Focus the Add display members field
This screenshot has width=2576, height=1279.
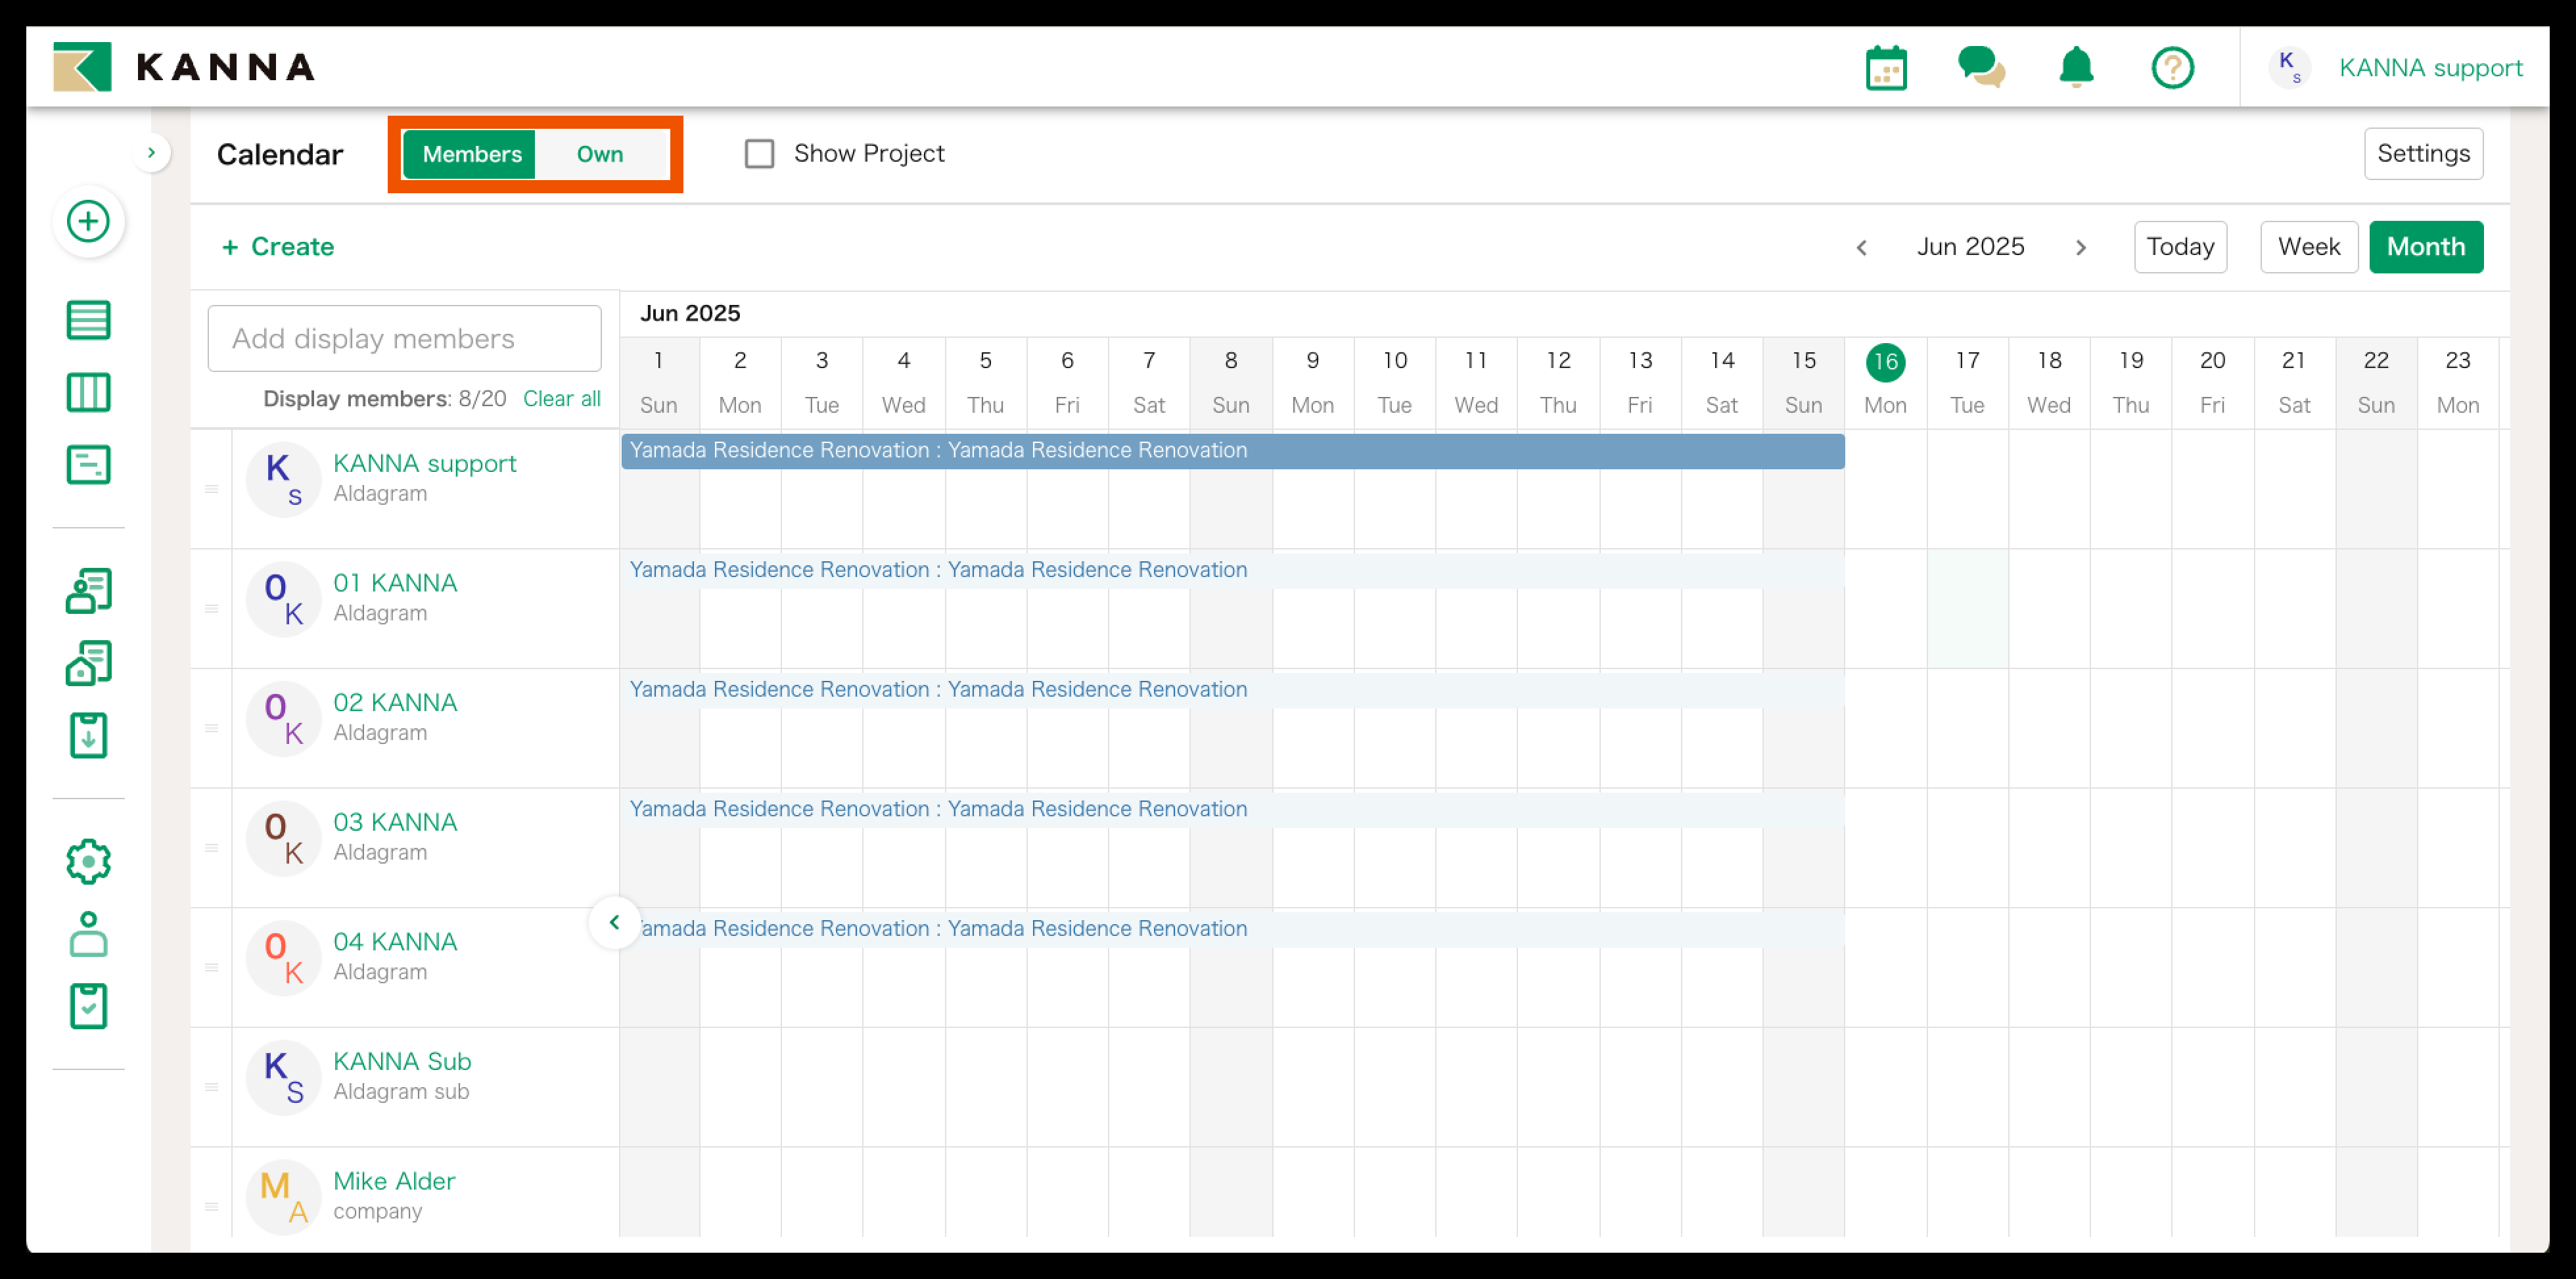point(404,338)
